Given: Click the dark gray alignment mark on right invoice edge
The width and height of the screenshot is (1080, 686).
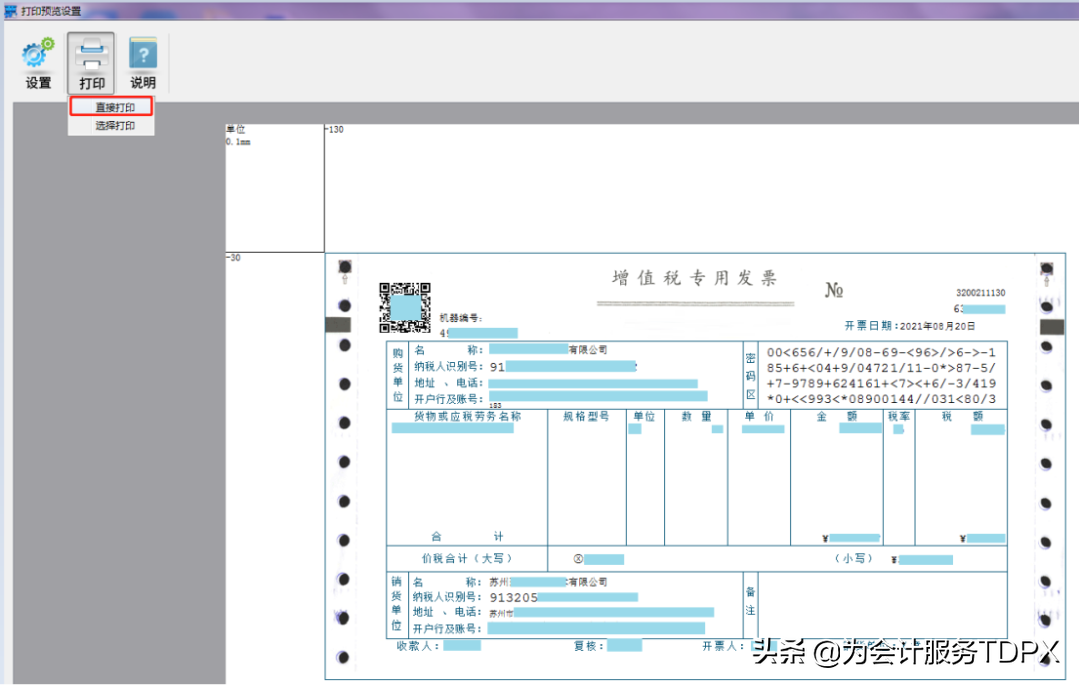Looking at the screenshot, I should (1052, 327).
